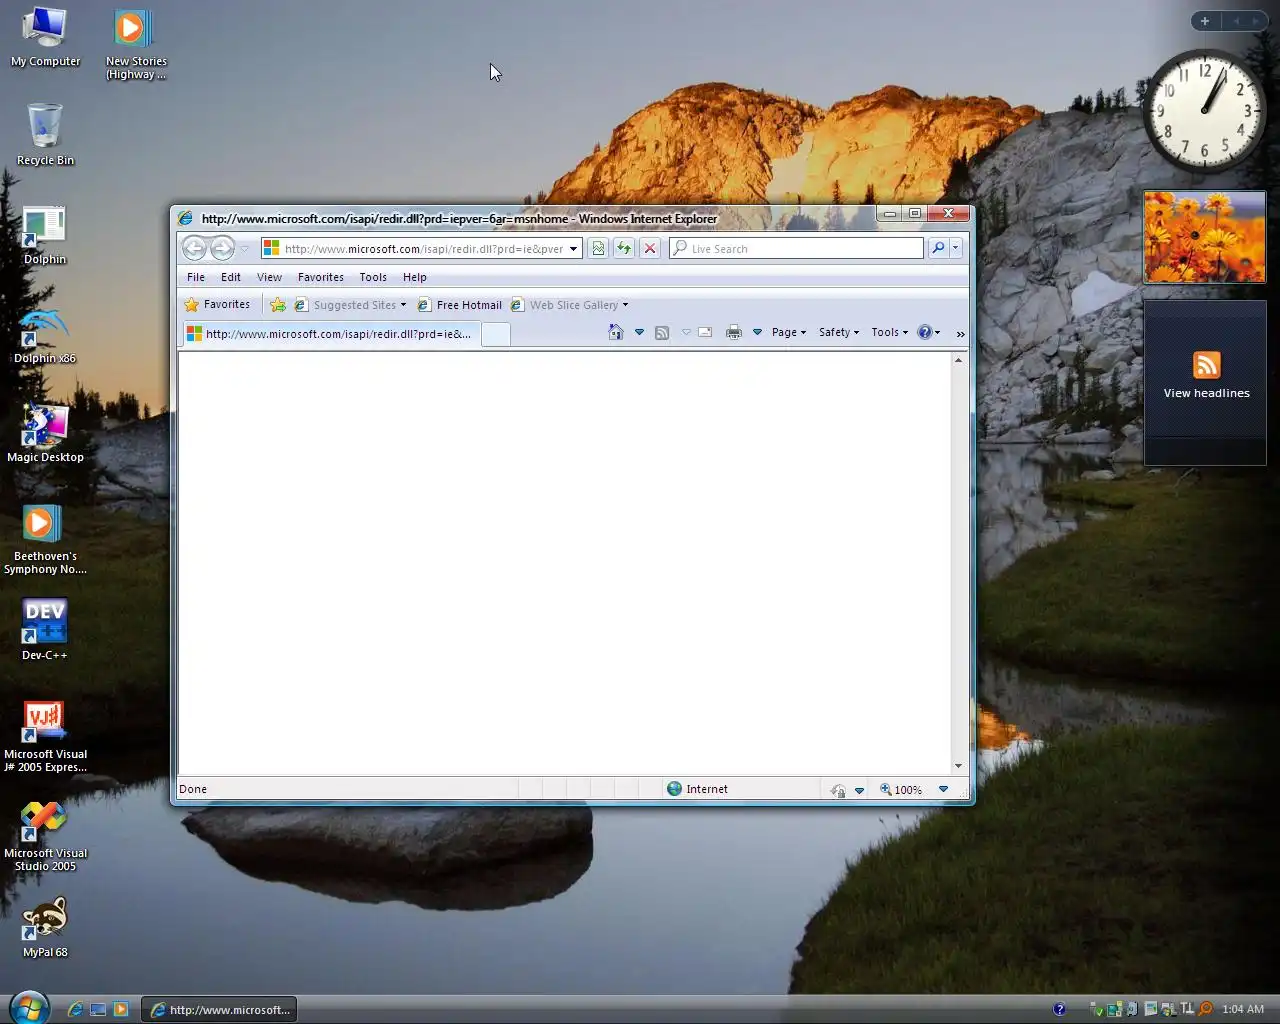
Task: Click the 100% zoom level button
Action: coord(901,789)
